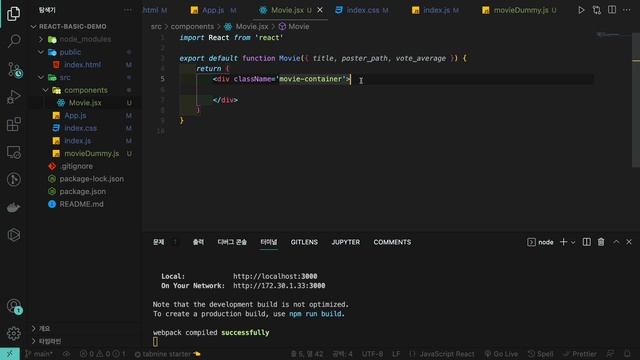
Task: Open the Remote Explorer icon
Action: pyautogui.click(x=13, y=152)
